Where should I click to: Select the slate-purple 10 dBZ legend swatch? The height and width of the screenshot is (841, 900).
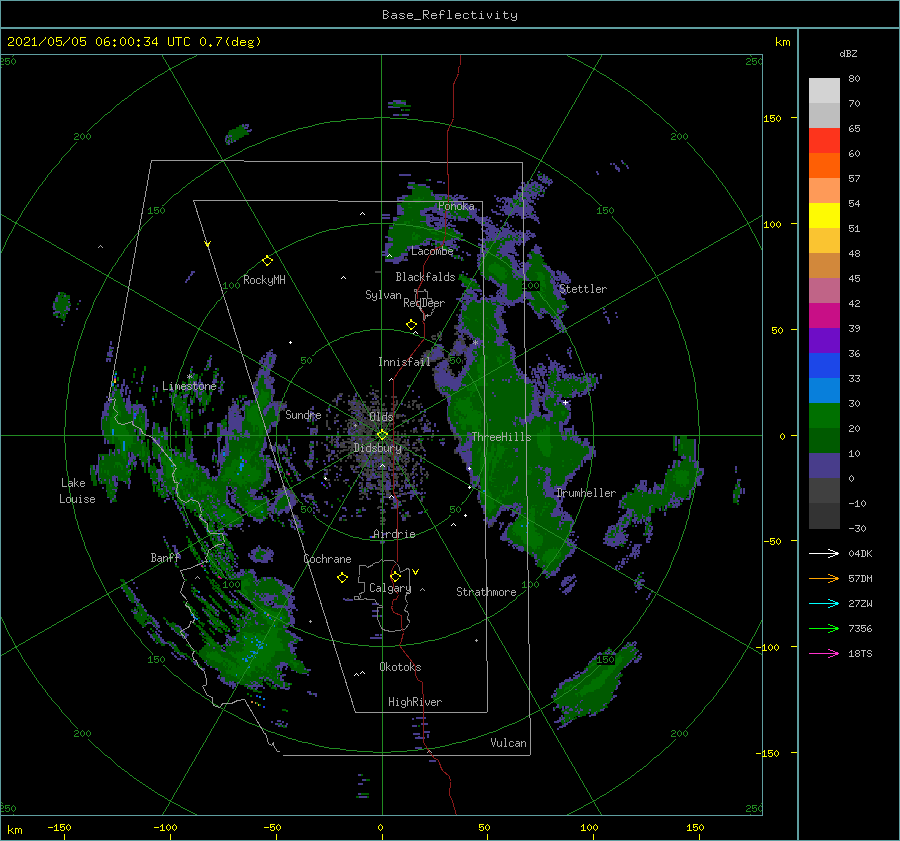pos(824,466)
